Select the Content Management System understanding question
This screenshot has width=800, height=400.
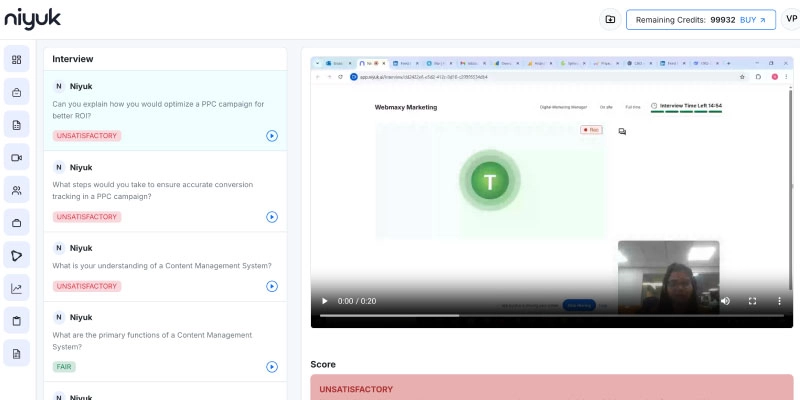[162, 265]
